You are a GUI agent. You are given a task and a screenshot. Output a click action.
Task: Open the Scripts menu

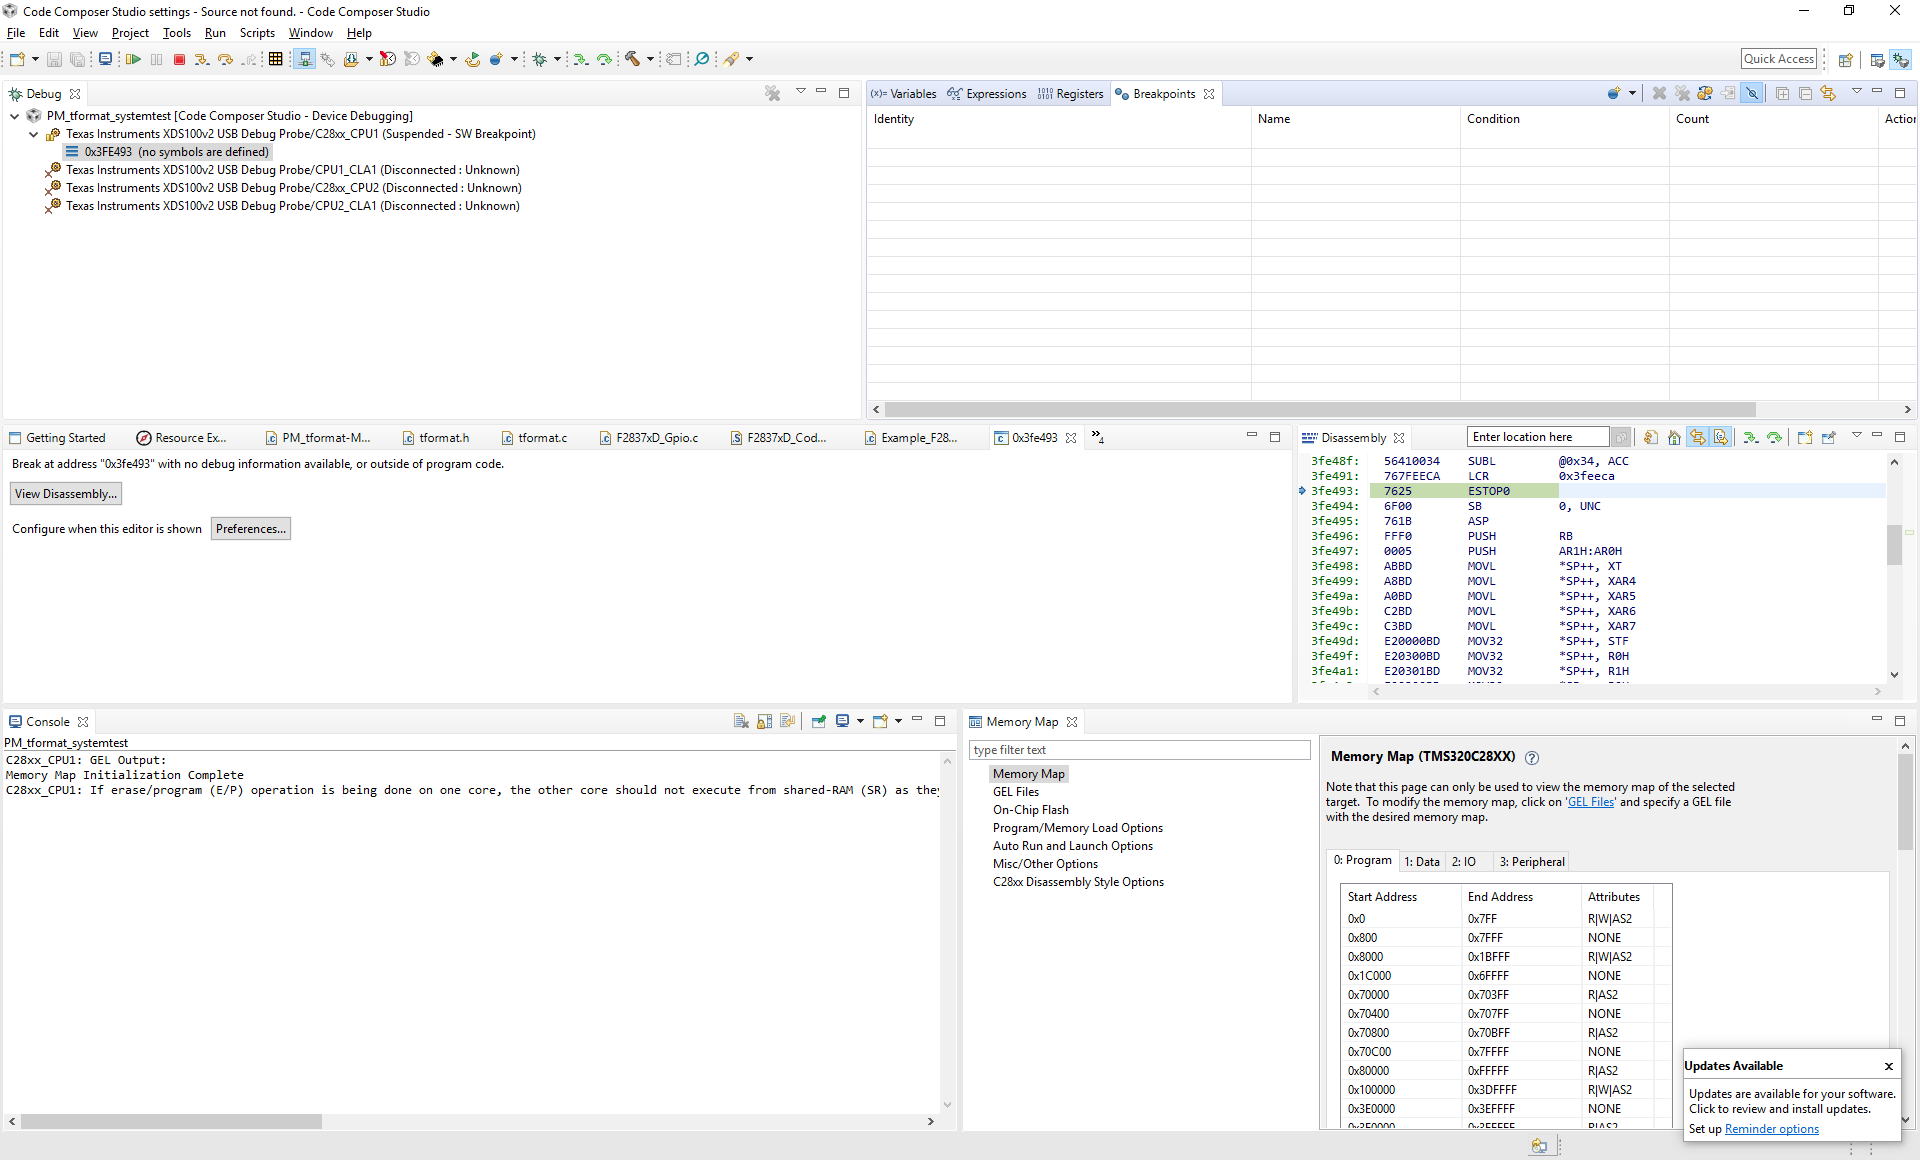[257, 33]
